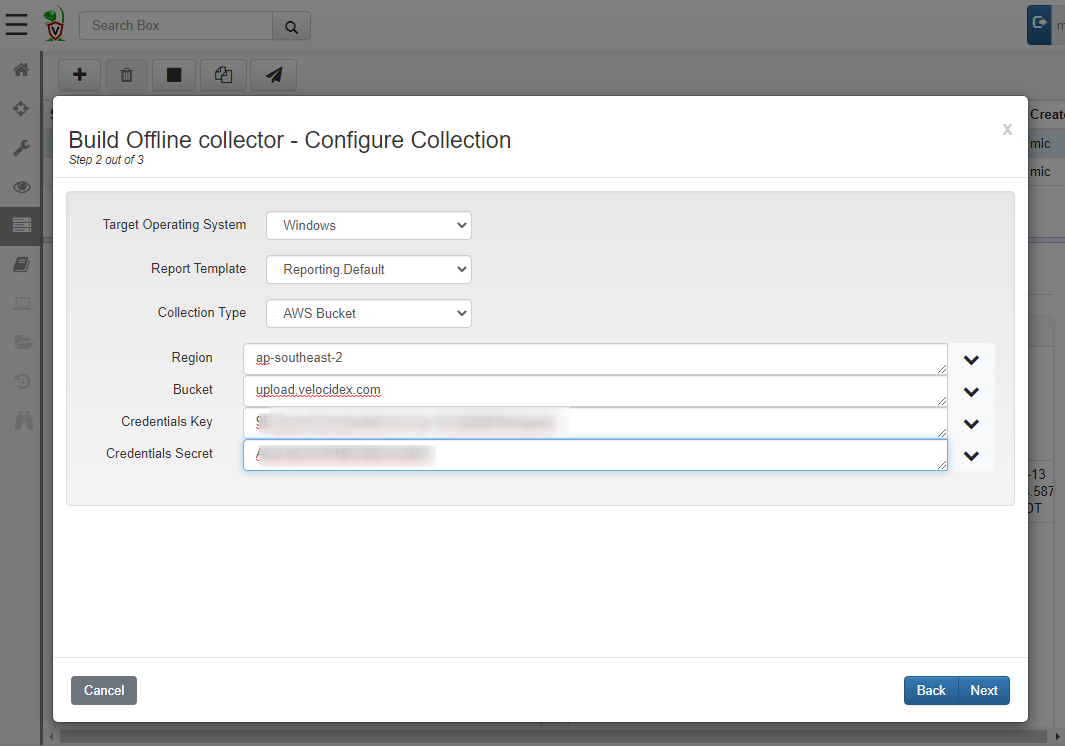Open the Target Operating System dropdown

click(x=368, y=225)
